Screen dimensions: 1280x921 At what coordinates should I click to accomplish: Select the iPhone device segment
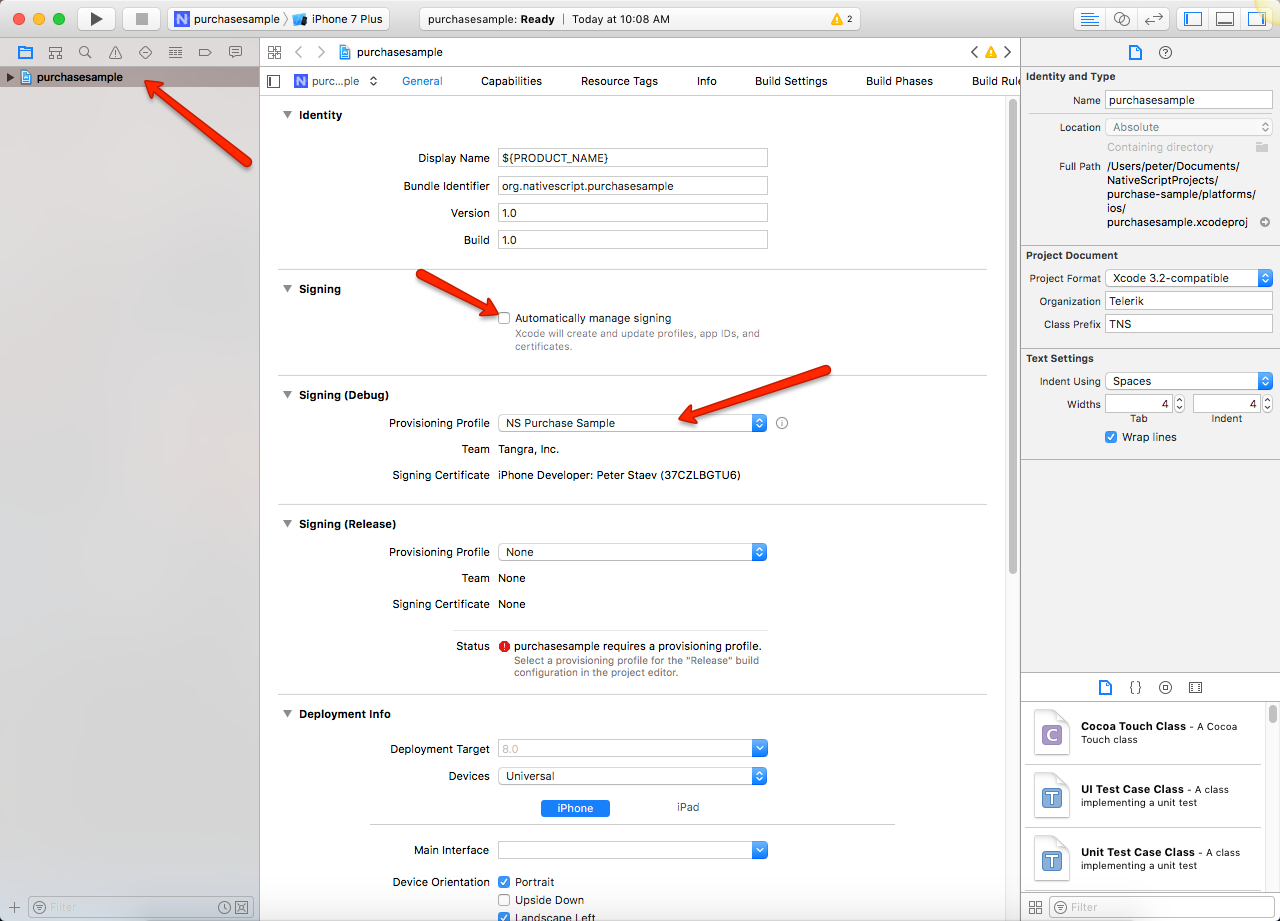[575, 808]
